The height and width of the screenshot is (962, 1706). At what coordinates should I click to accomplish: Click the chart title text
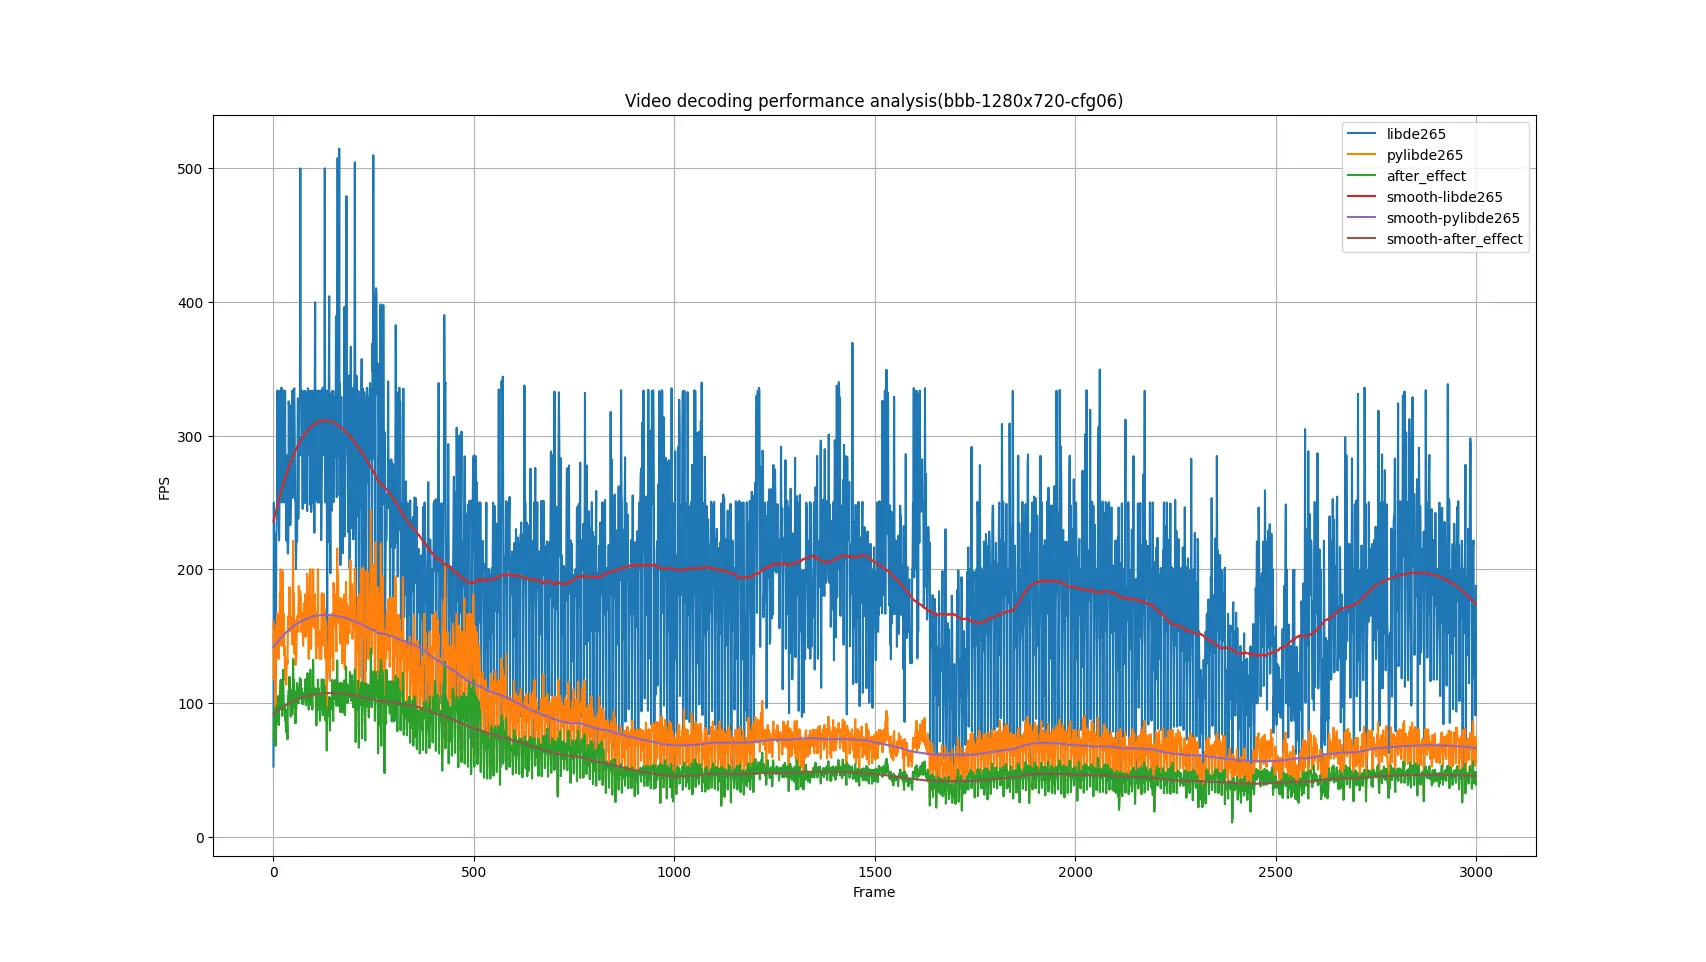874,101
